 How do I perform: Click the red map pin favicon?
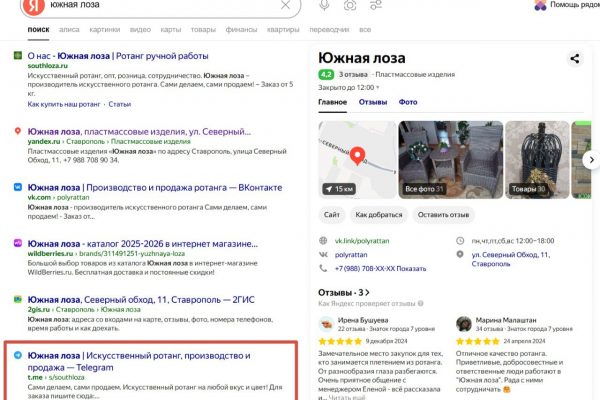point(18,131)
